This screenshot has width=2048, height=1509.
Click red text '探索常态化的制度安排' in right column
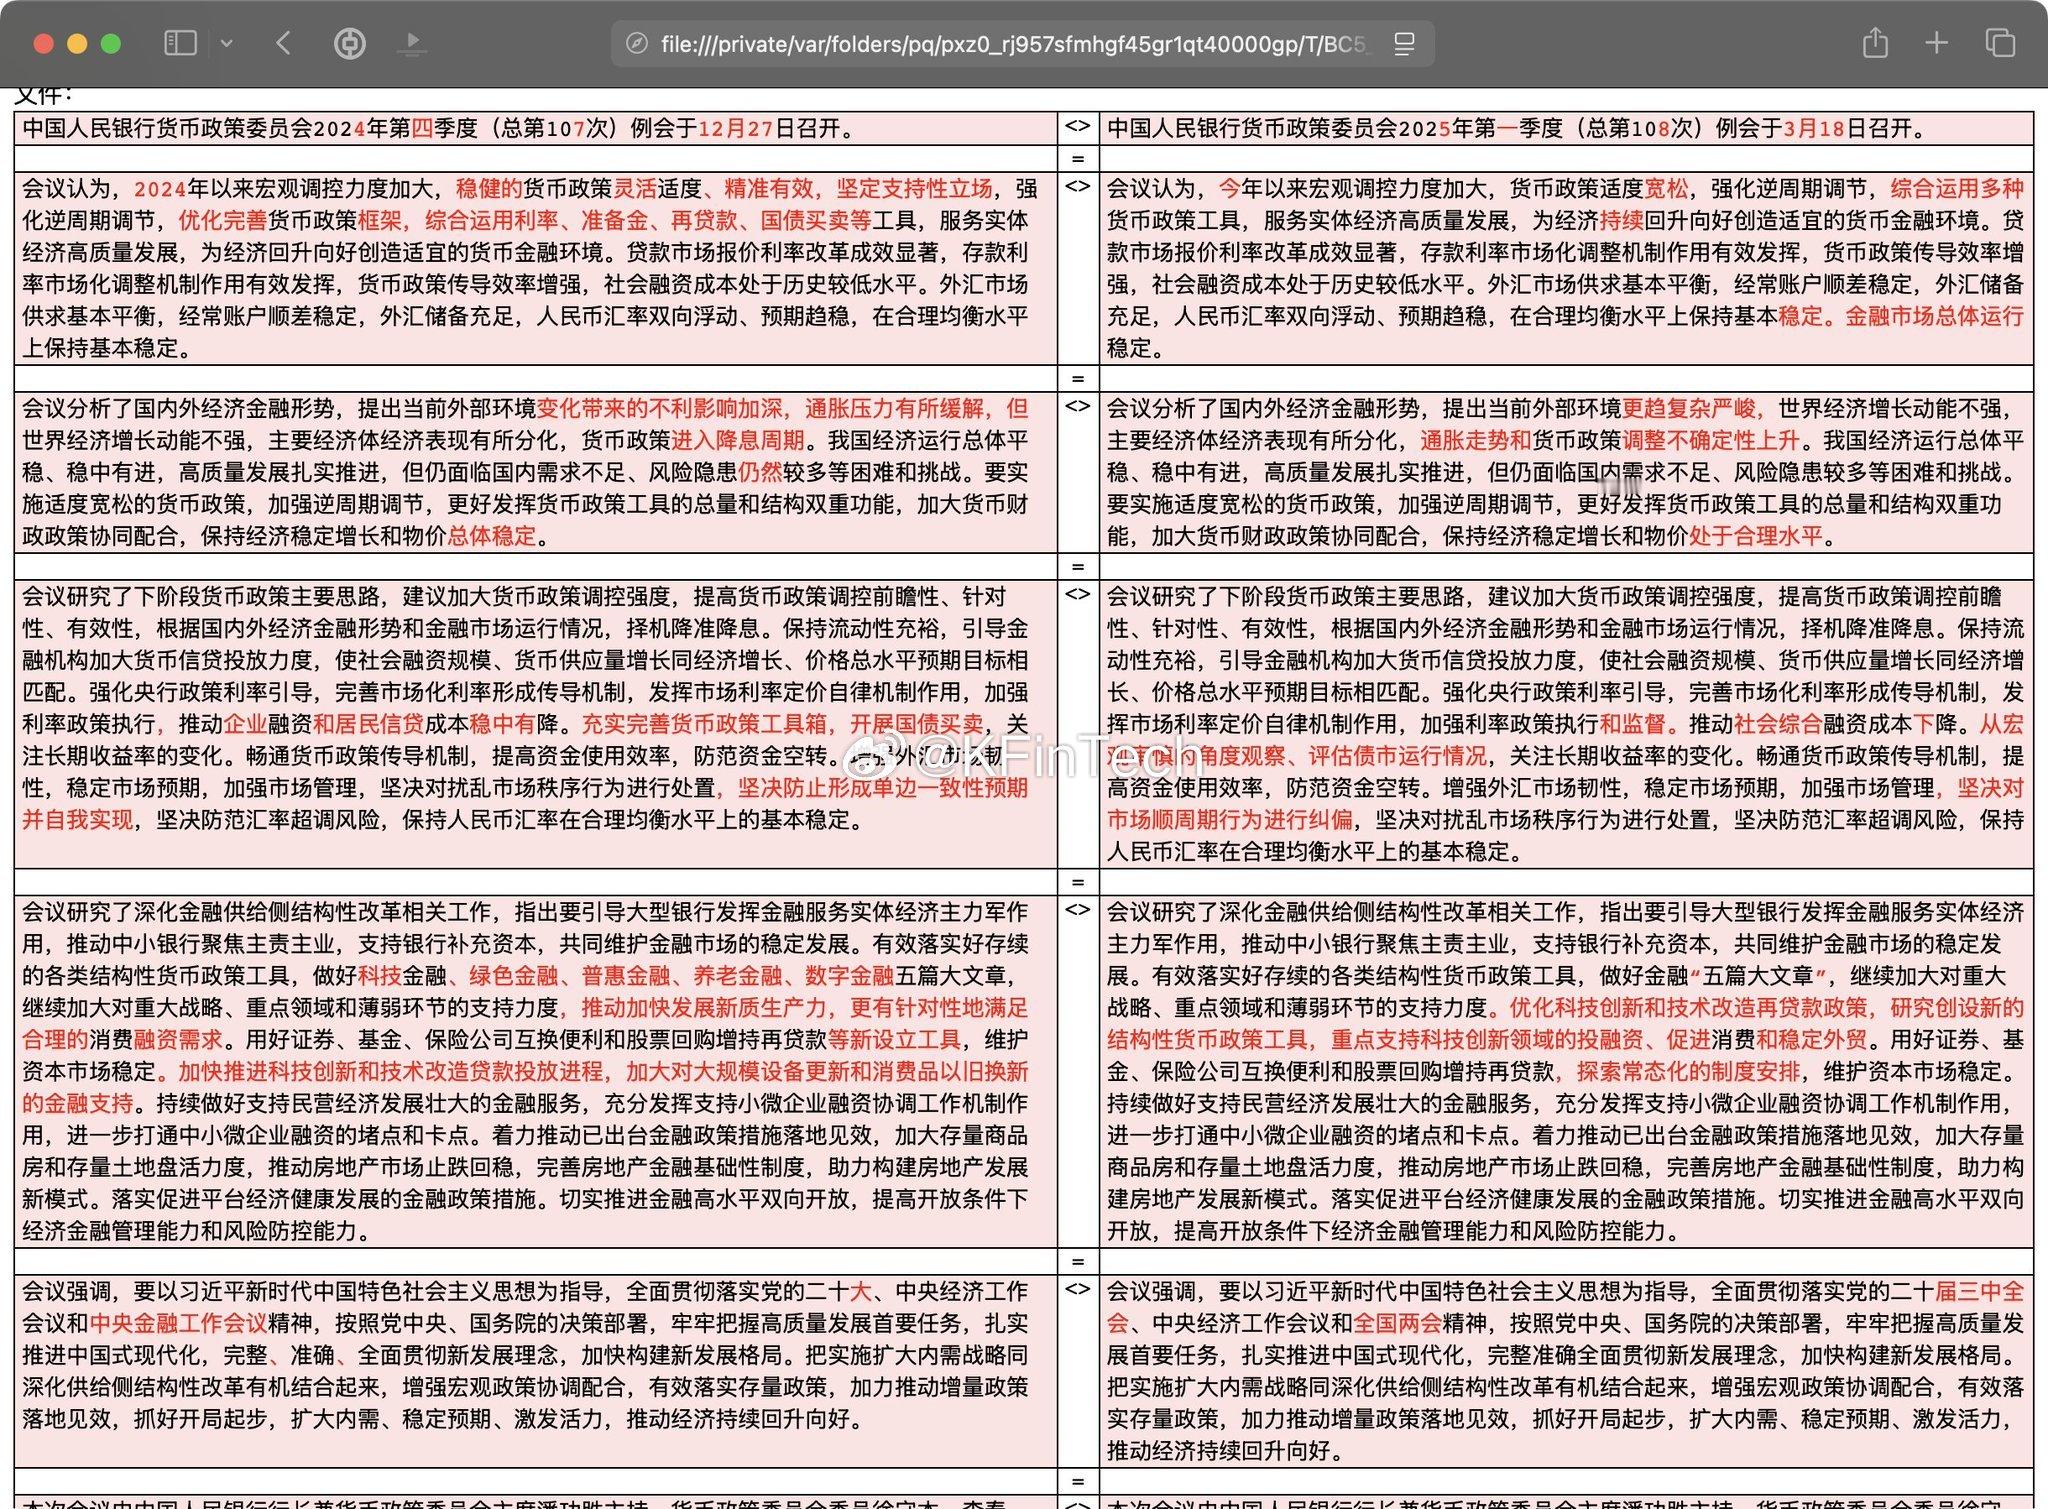pyautogui.click(x=1689, y=1071)
